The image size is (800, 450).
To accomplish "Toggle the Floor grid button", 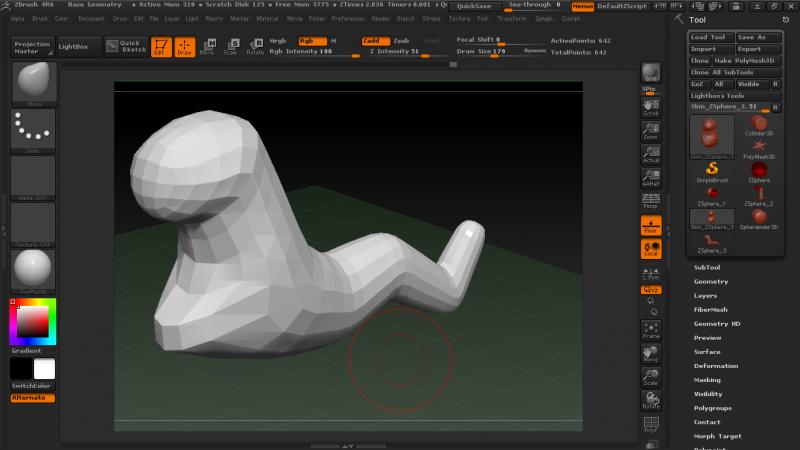I will point(651,225).
